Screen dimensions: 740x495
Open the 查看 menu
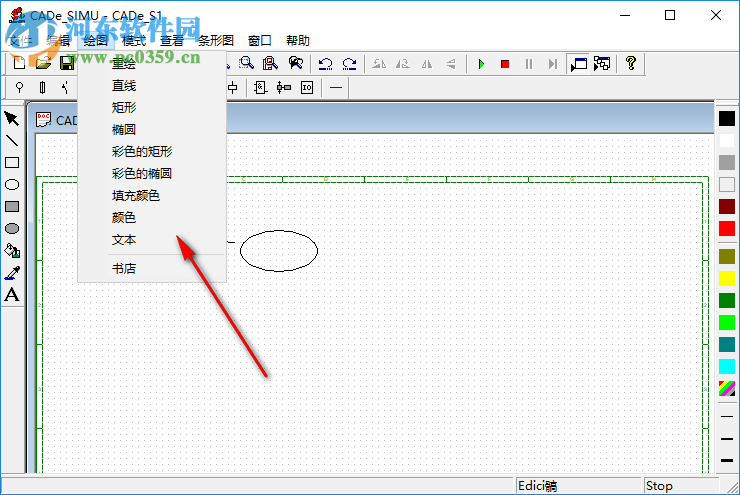(172, 41)
